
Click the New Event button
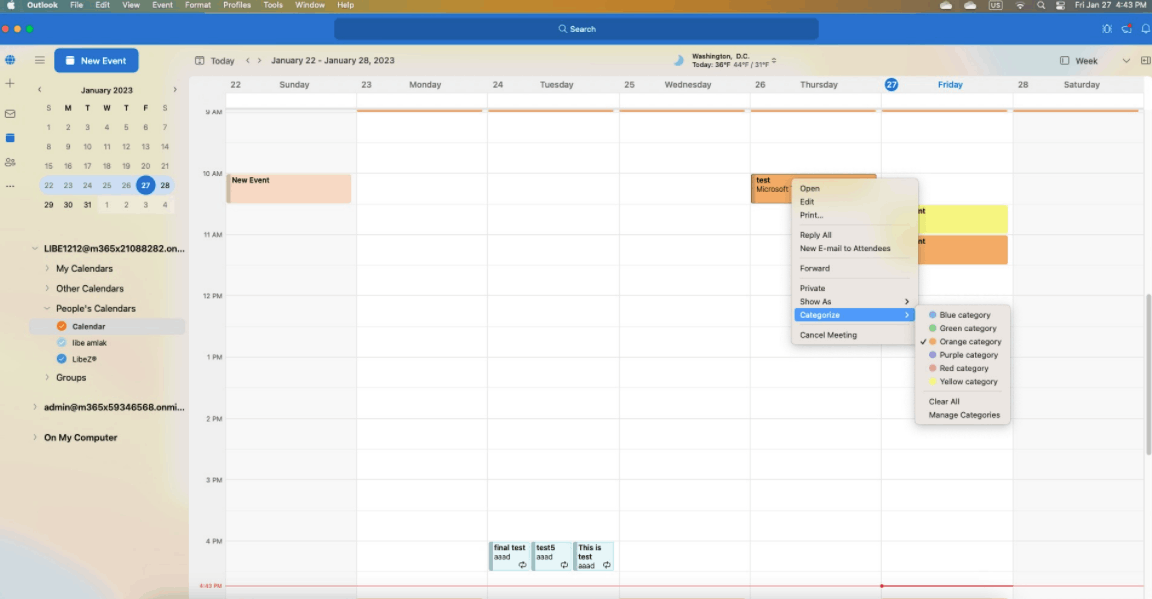point(96,60)
